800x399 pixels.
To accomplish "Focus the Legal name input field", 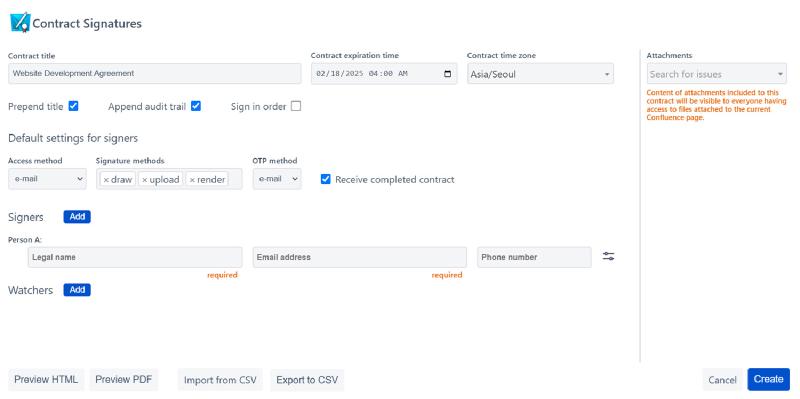I will (135, 257).
